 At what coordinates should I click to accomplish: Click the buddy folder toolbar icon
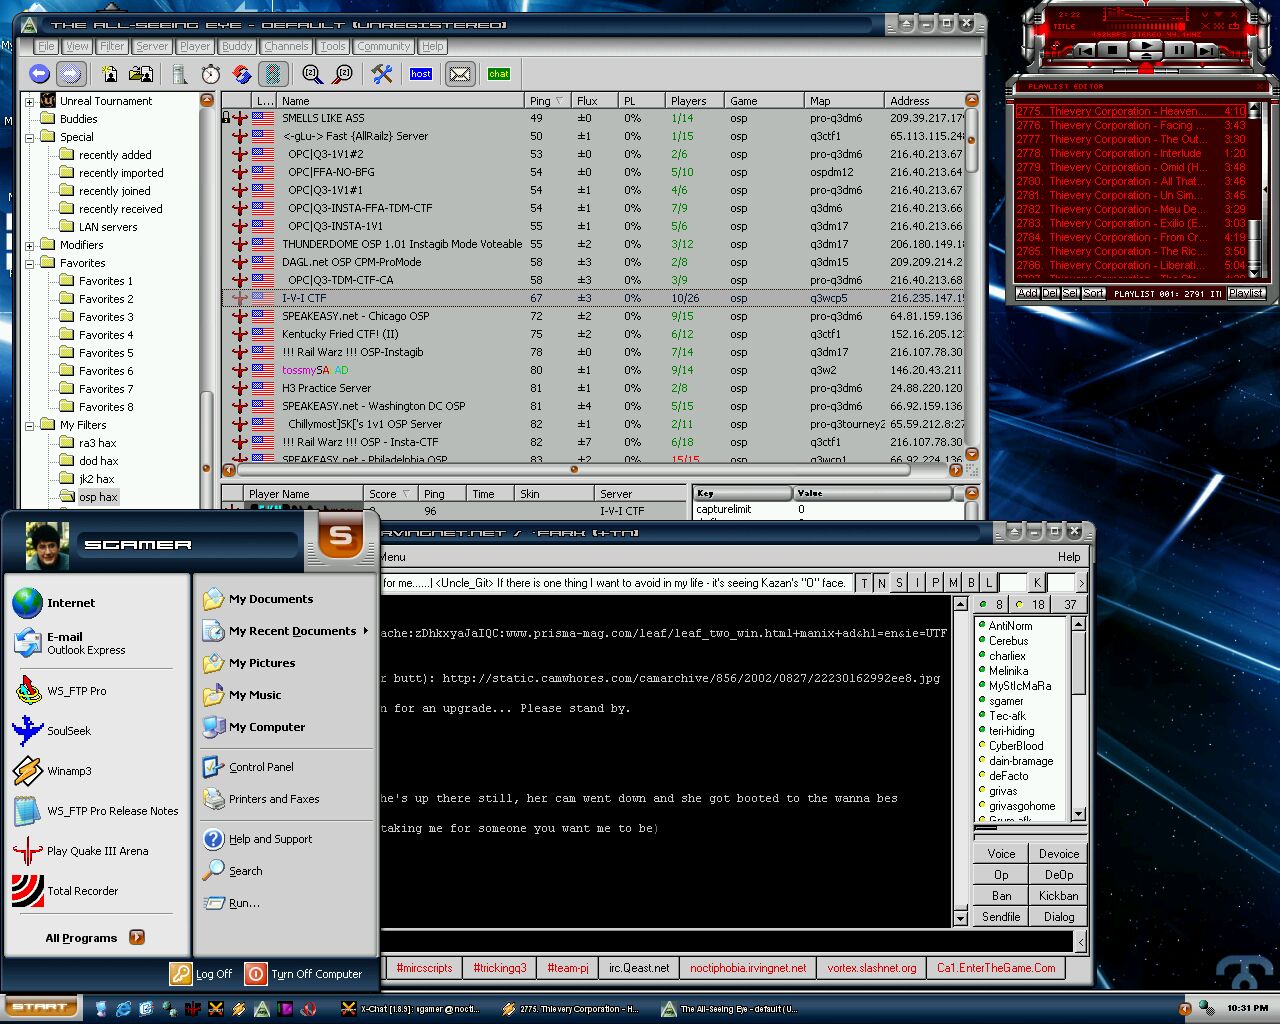[141, 73]
